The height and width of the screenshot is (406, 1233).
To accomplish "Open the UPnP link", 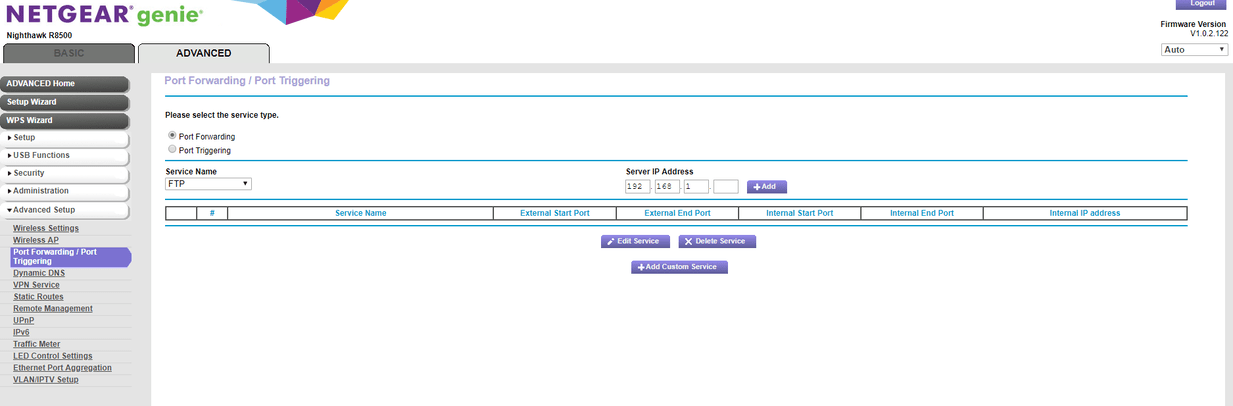I will 23,321.
